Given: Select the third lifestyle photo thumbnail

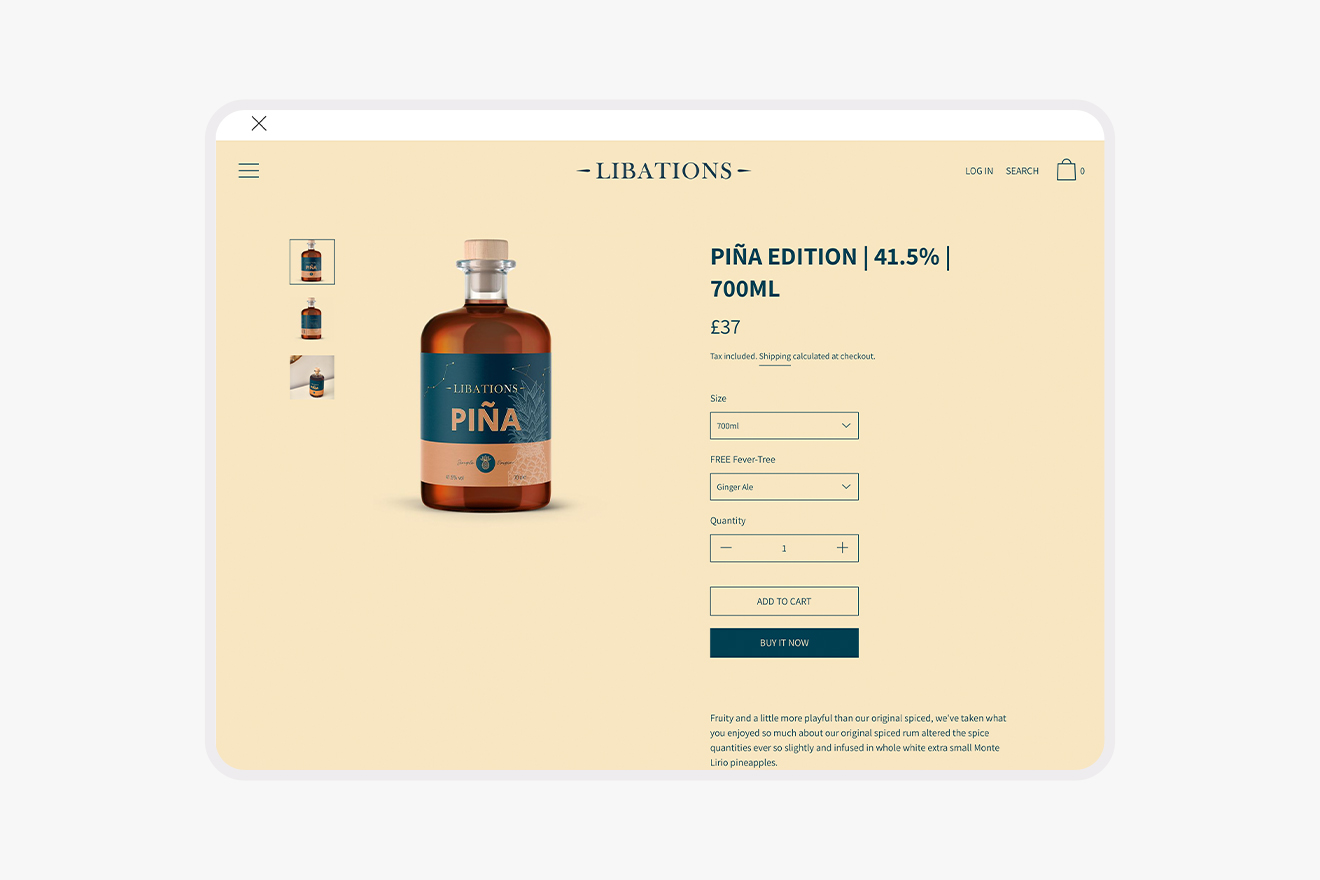Looking at the screenshot, I should pos(312,378).
